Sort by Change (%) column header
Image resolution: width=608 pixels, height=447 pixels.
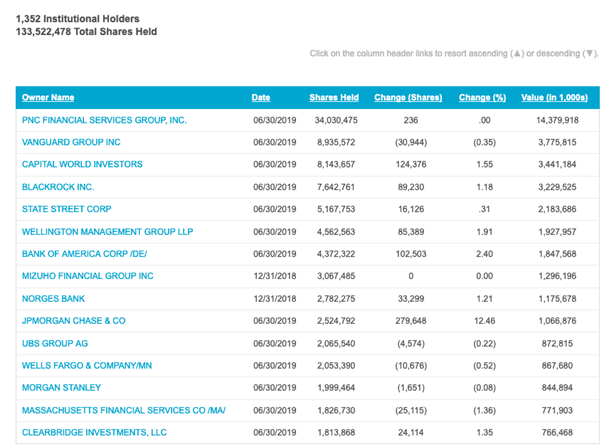click(482, 97)
